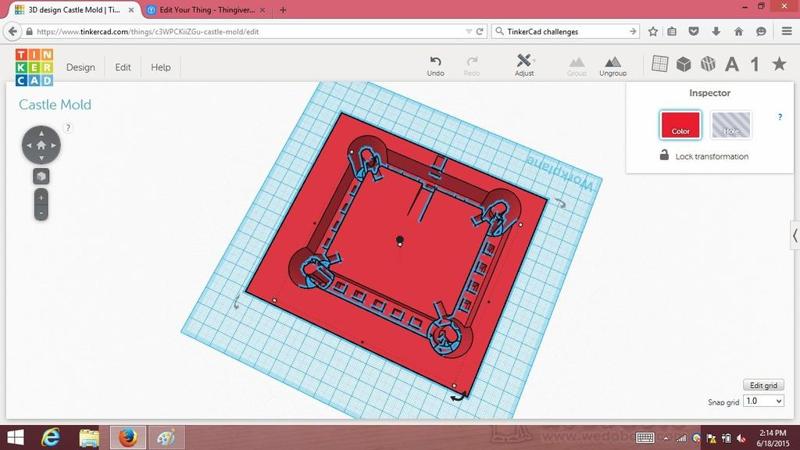Open the Help menu

(x=161, y=67)
